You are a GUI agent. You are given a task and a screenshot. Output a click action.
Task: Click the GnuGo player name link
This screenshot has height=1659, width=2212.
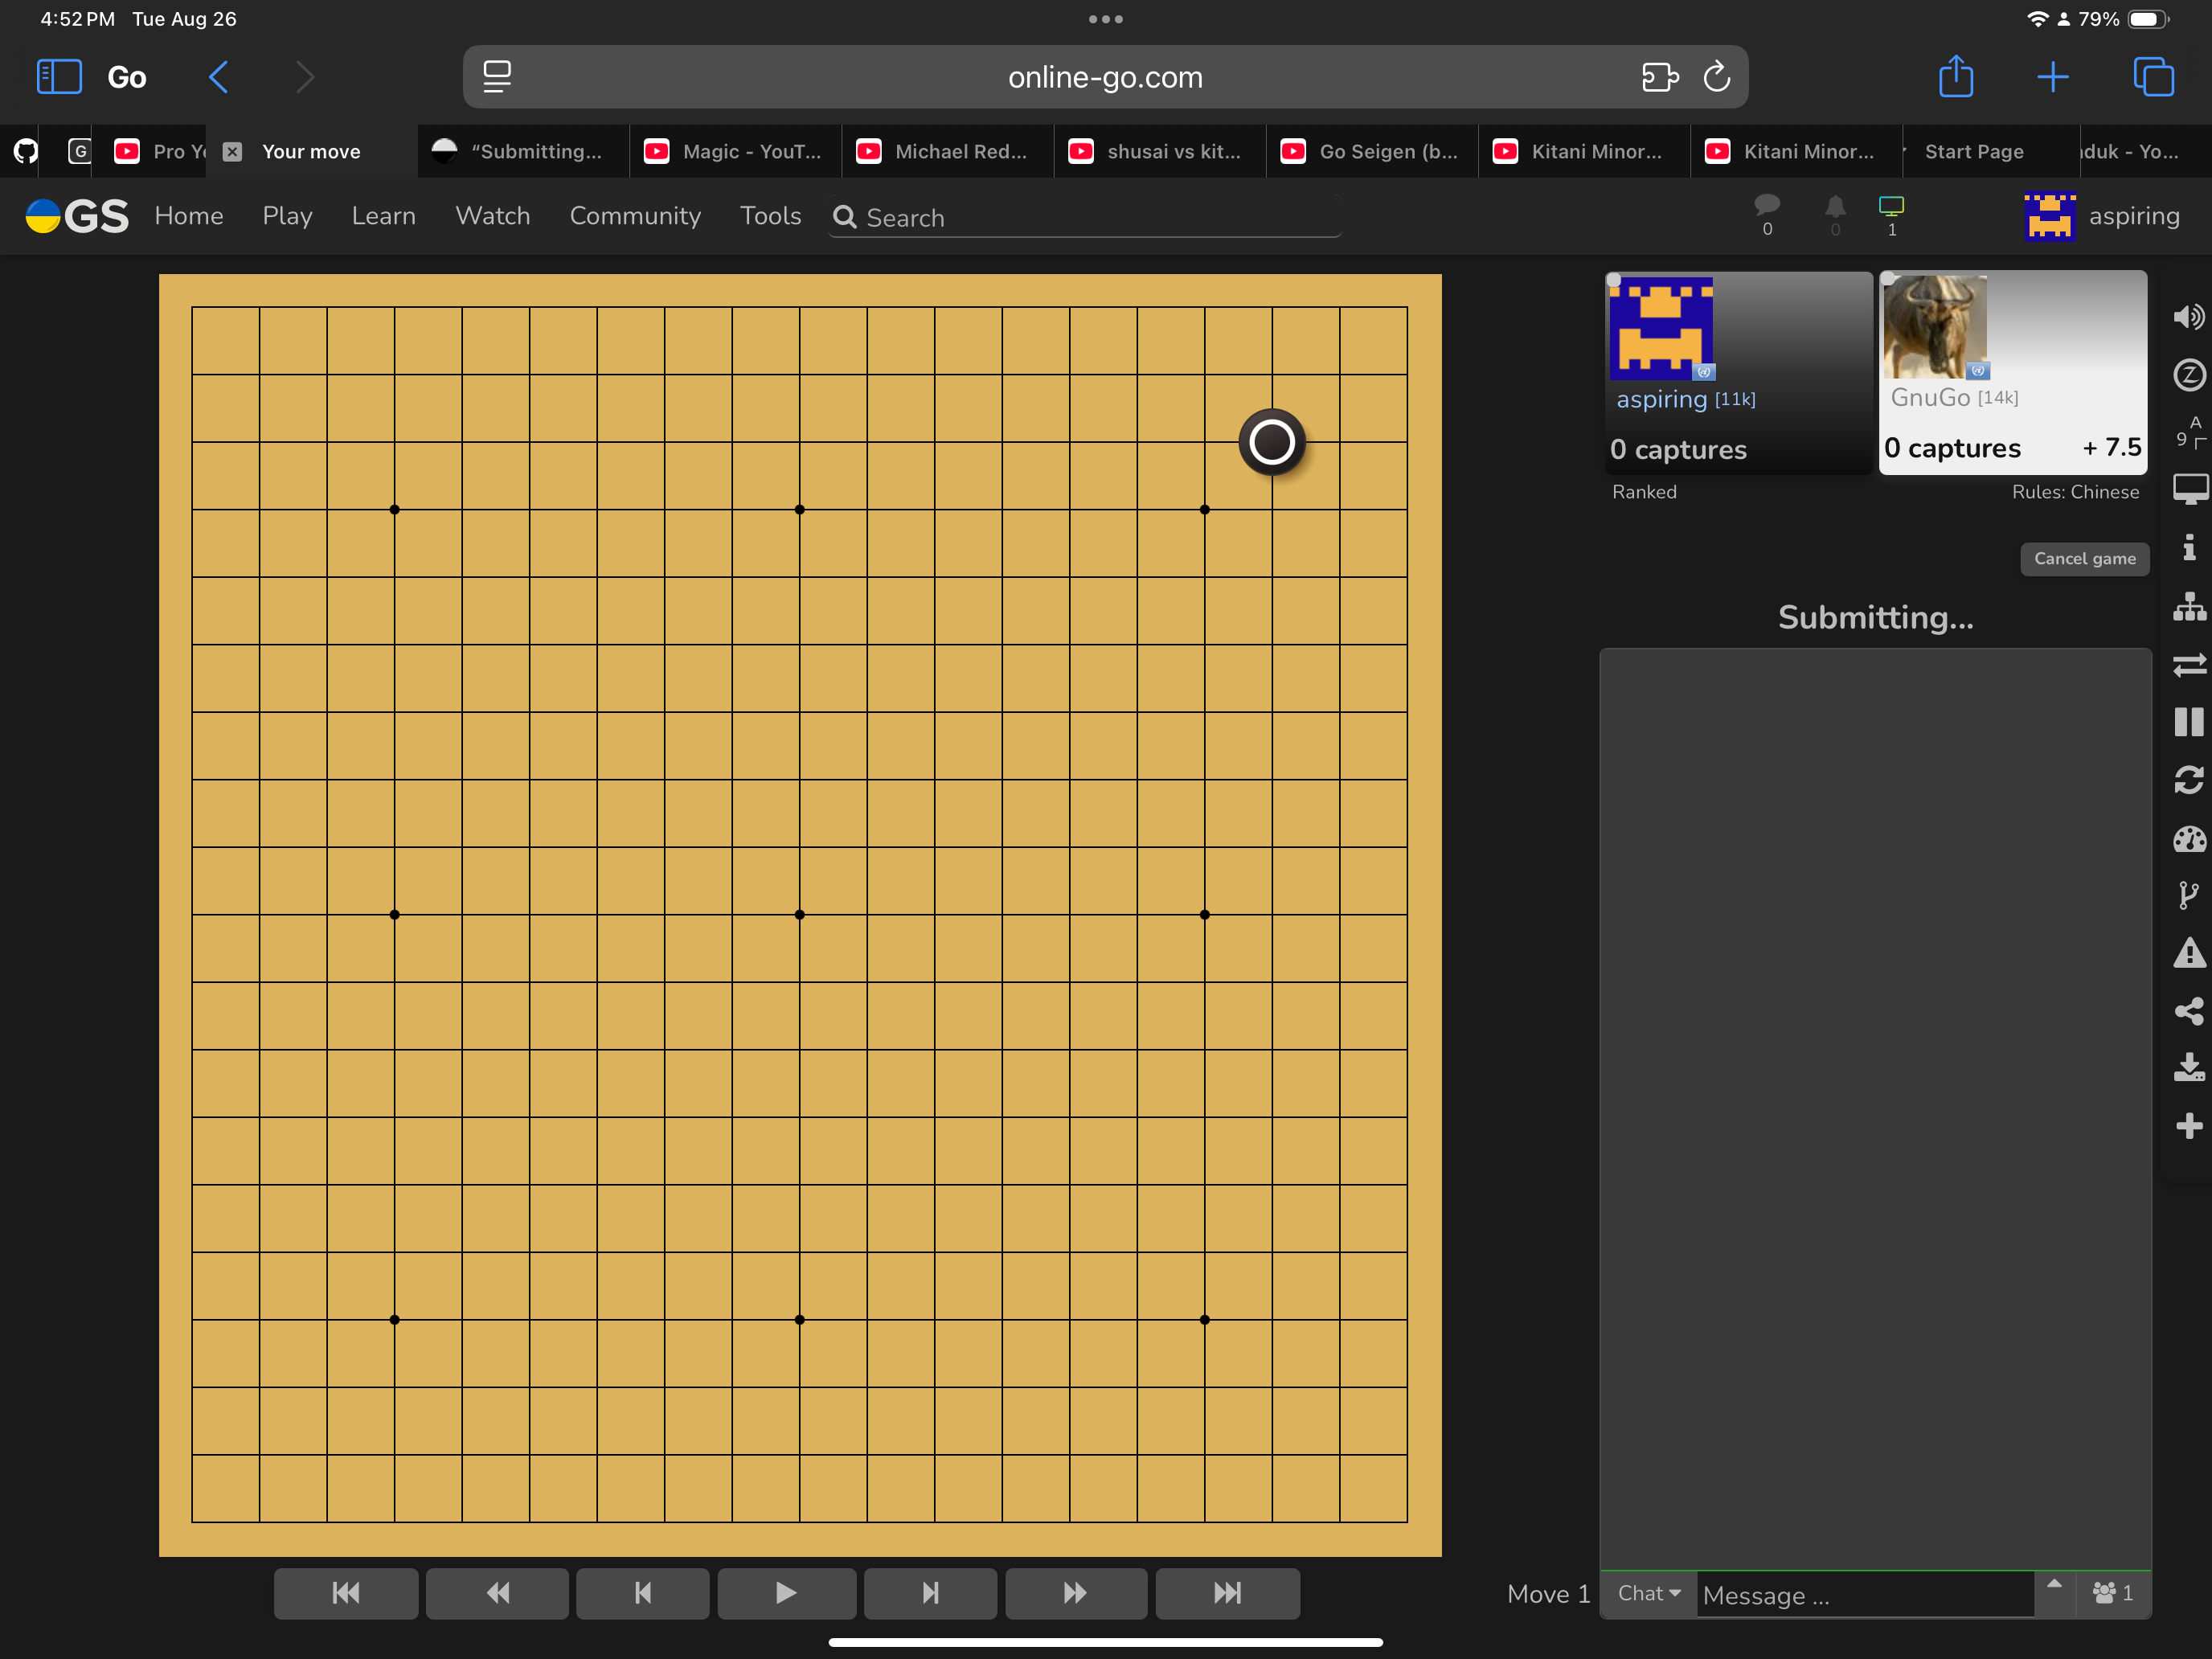pos(1929,398)
